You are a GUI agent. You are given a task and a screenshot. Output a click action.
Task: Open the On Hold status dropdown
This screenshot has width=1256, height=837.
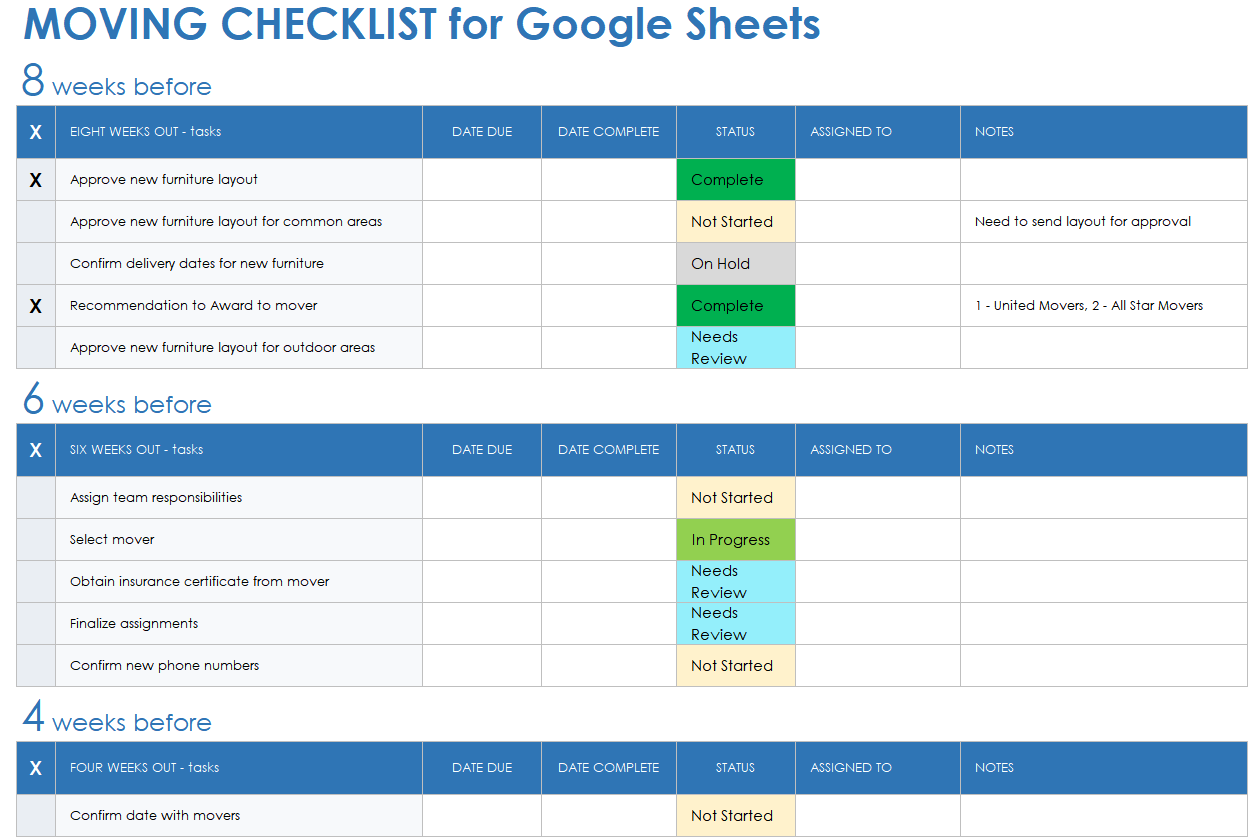tap(735, 264)
